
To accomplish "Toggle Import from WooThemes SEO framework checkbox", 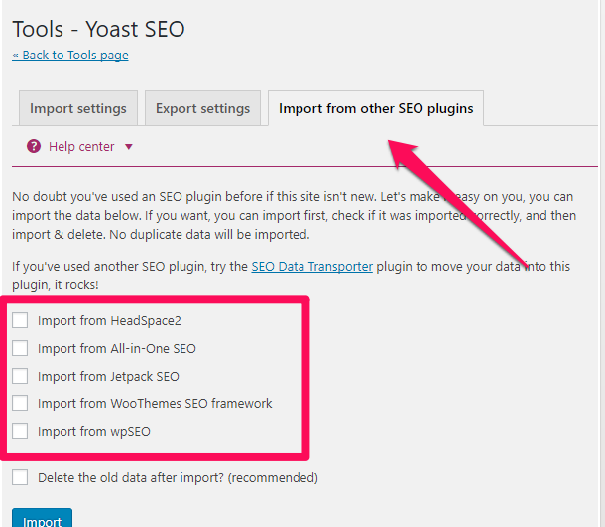I will tap(20, 403).
